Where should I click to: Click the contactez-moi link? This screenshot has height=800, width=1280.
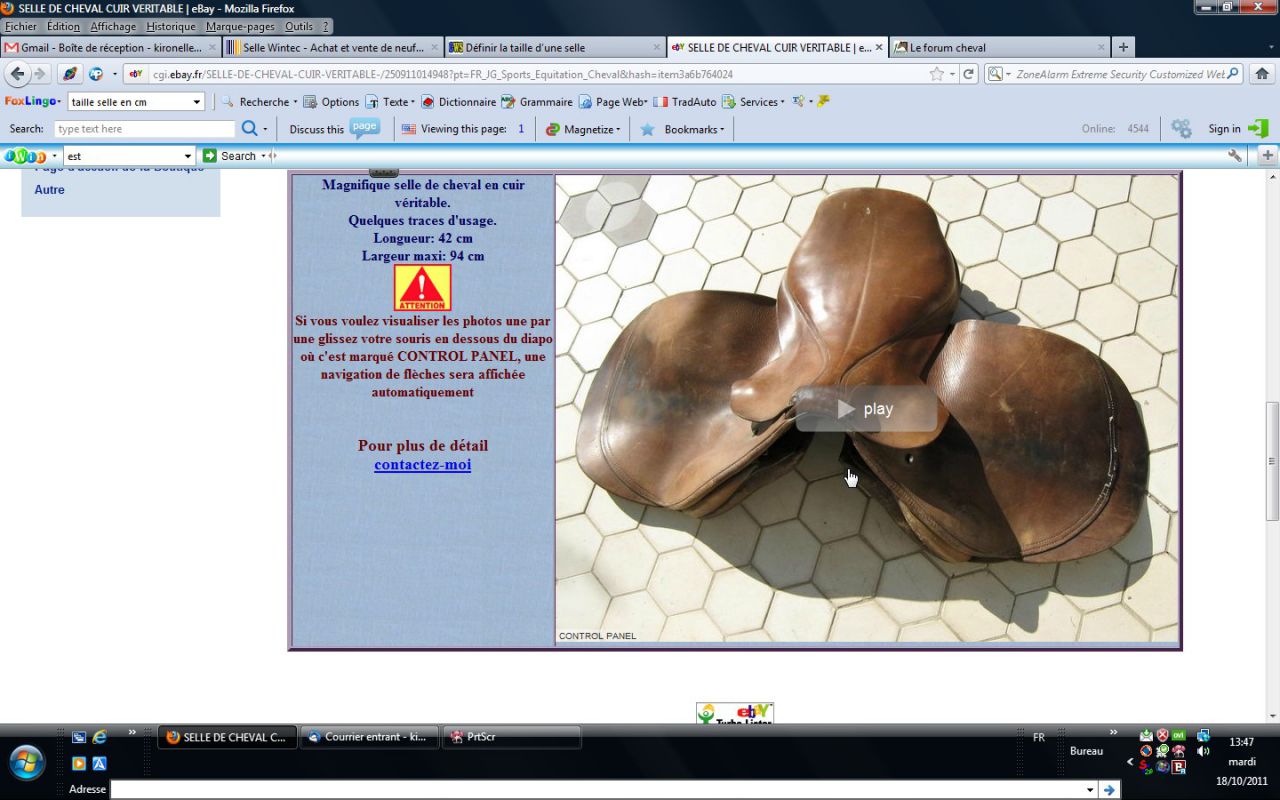click(422, 465)
